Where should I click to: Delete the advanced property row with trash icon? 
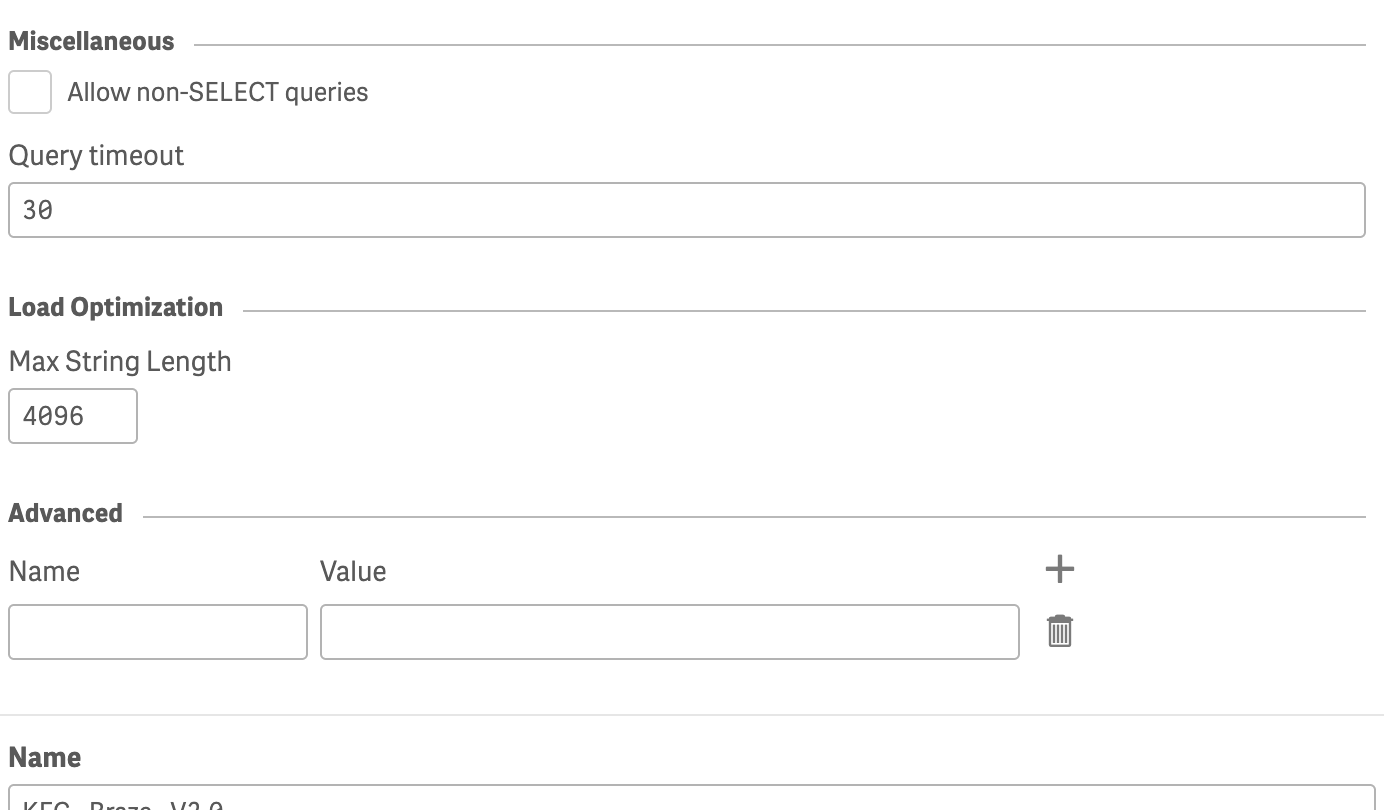coord(1059,631)
